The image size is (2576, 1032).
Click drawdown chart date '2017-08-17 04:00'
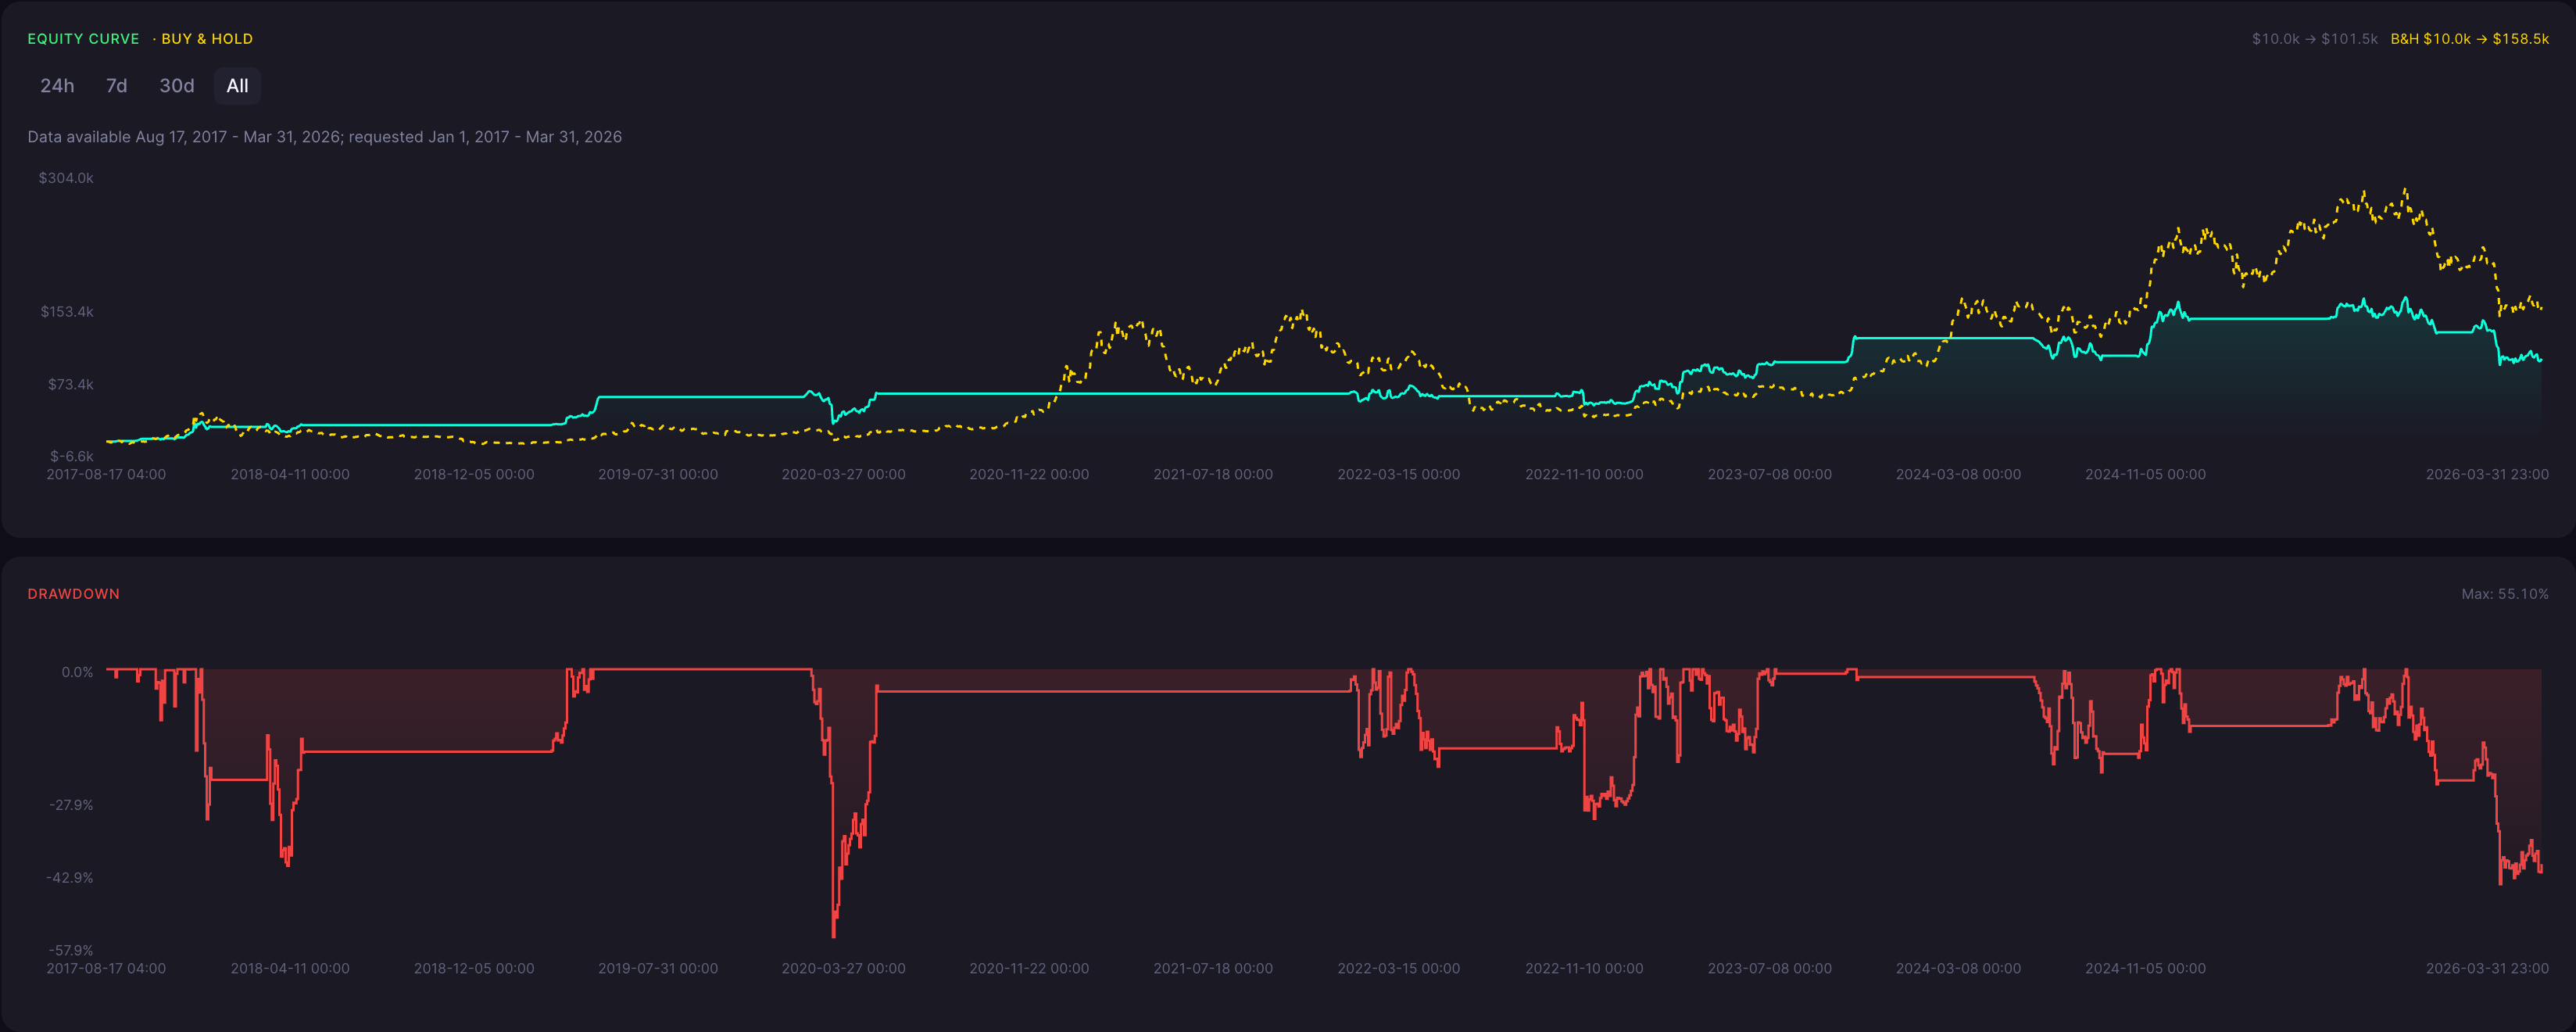(x=106, y=969)
